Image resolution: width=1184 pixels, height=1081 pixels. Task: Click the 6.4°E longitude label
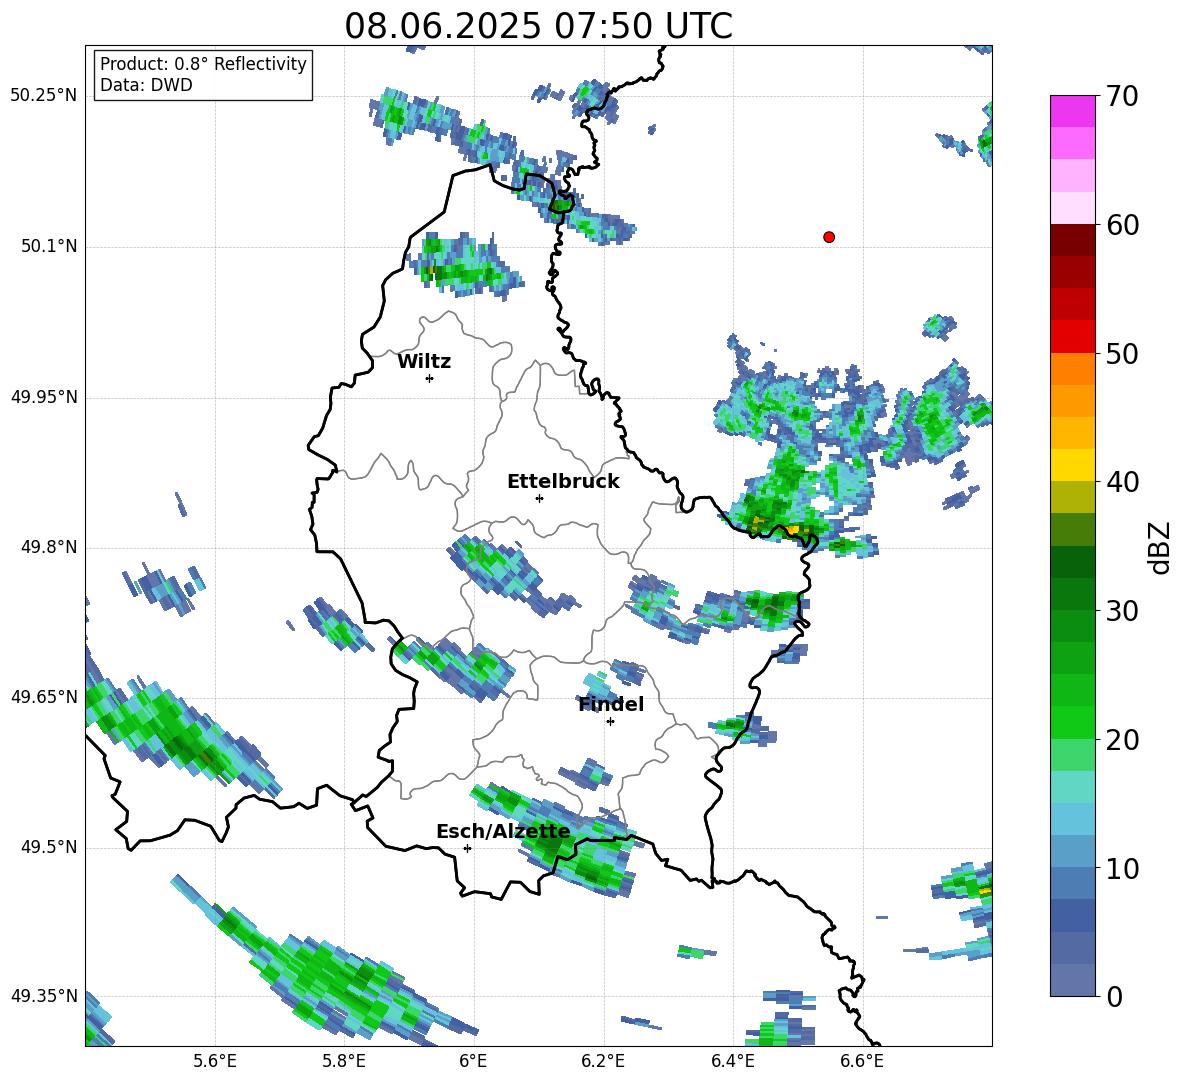[x=732, y=1061]
